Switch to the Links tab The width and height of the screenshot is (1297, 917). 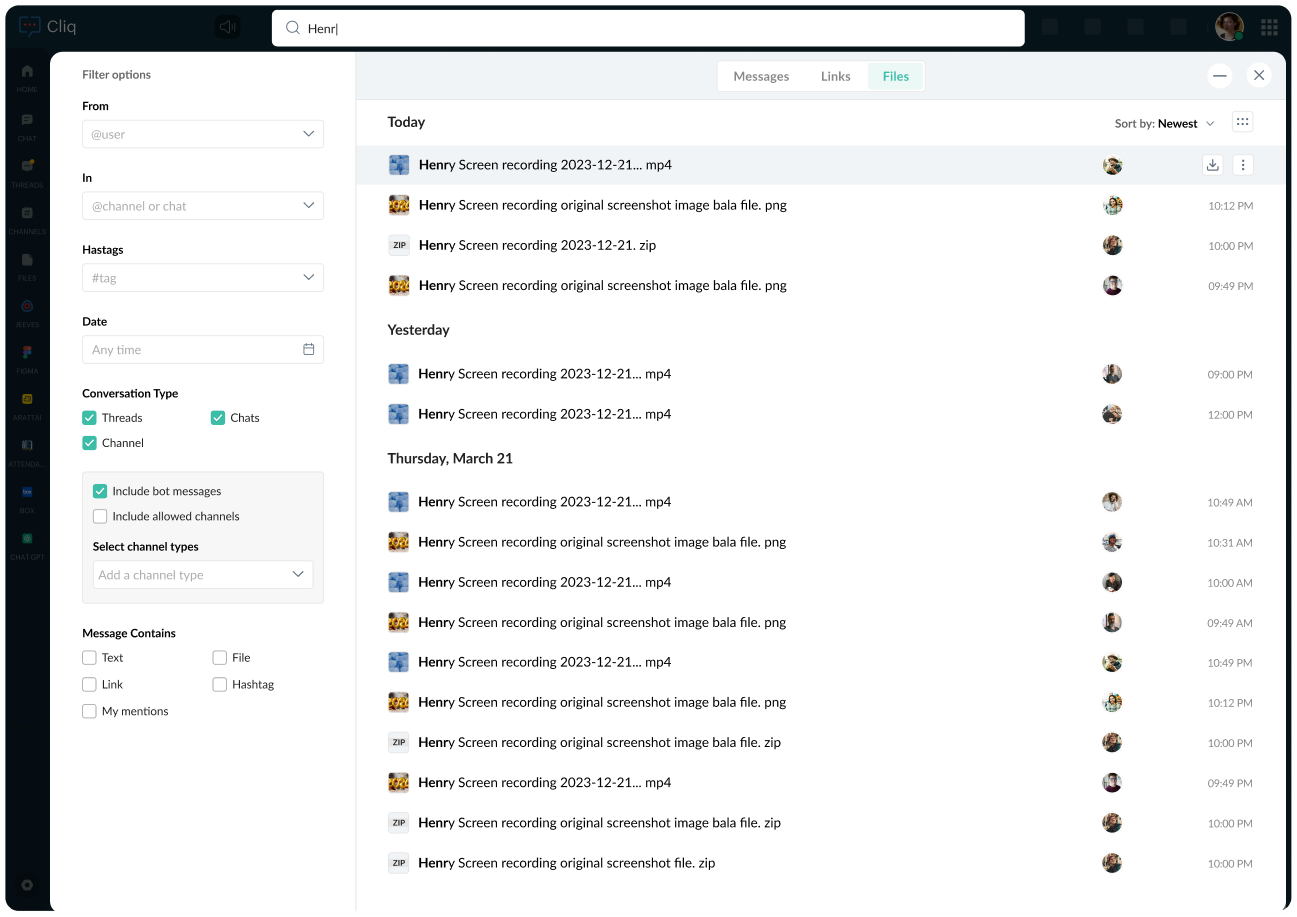(x=835, y=76)
